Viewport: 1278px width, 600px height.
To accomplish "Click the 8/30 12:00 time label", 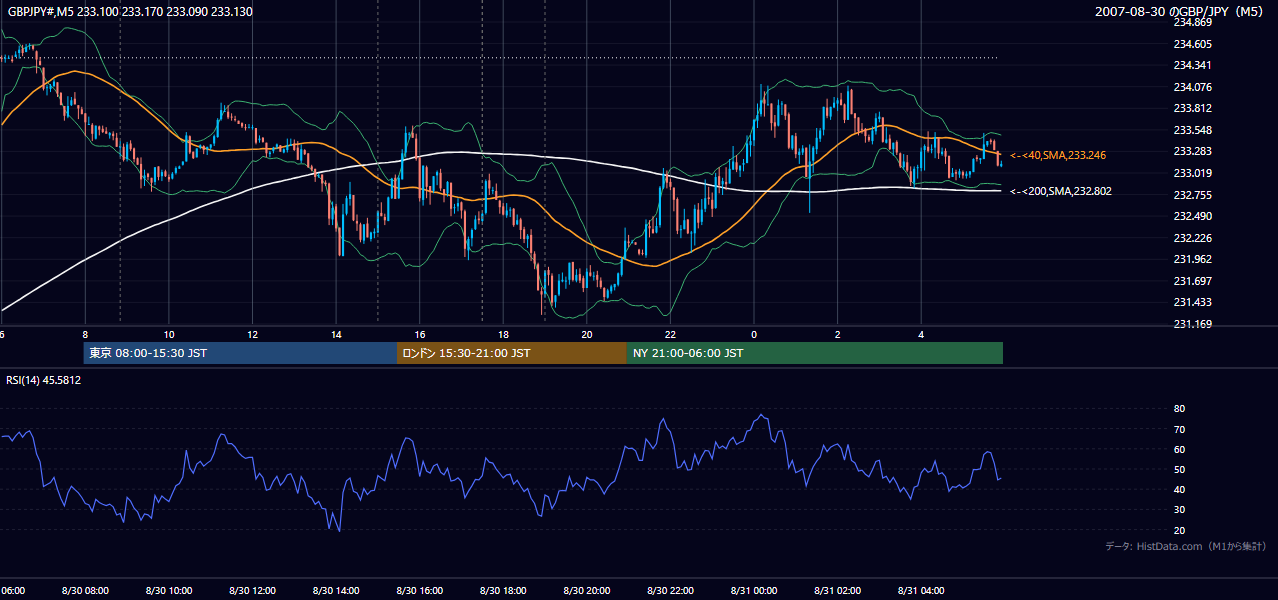I will tap(252, 590).
